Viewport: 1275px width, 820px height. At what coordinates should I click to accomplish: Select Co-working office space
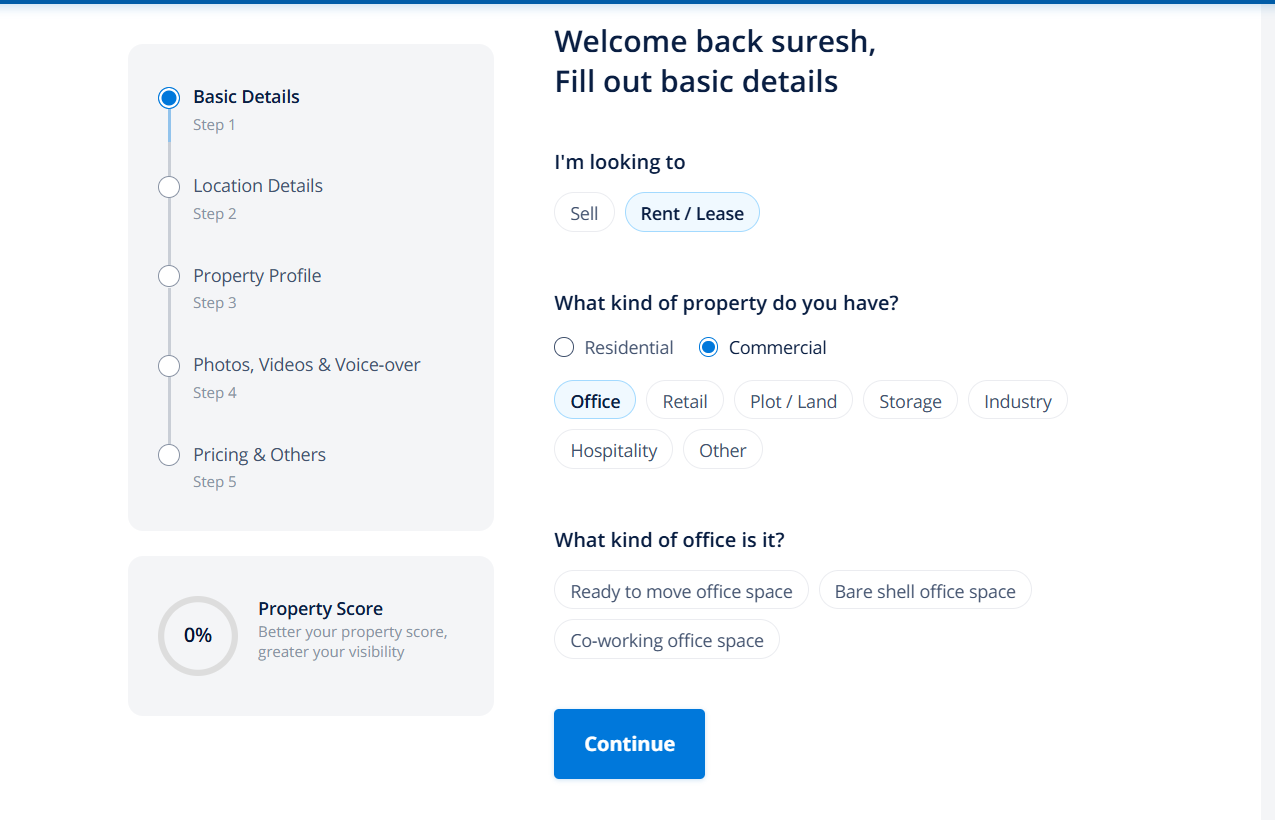tap(667, 640)
